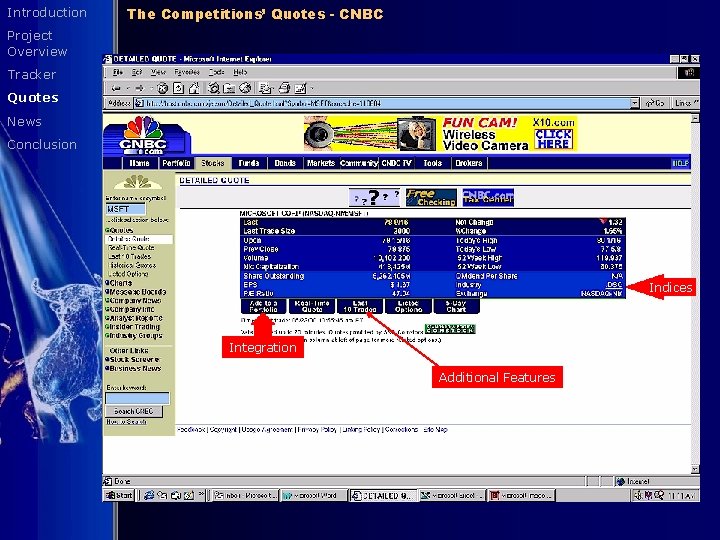This screenshot has height=540, width=720.
Task: Click the question marks banner image
Action: tap(375, 197)
